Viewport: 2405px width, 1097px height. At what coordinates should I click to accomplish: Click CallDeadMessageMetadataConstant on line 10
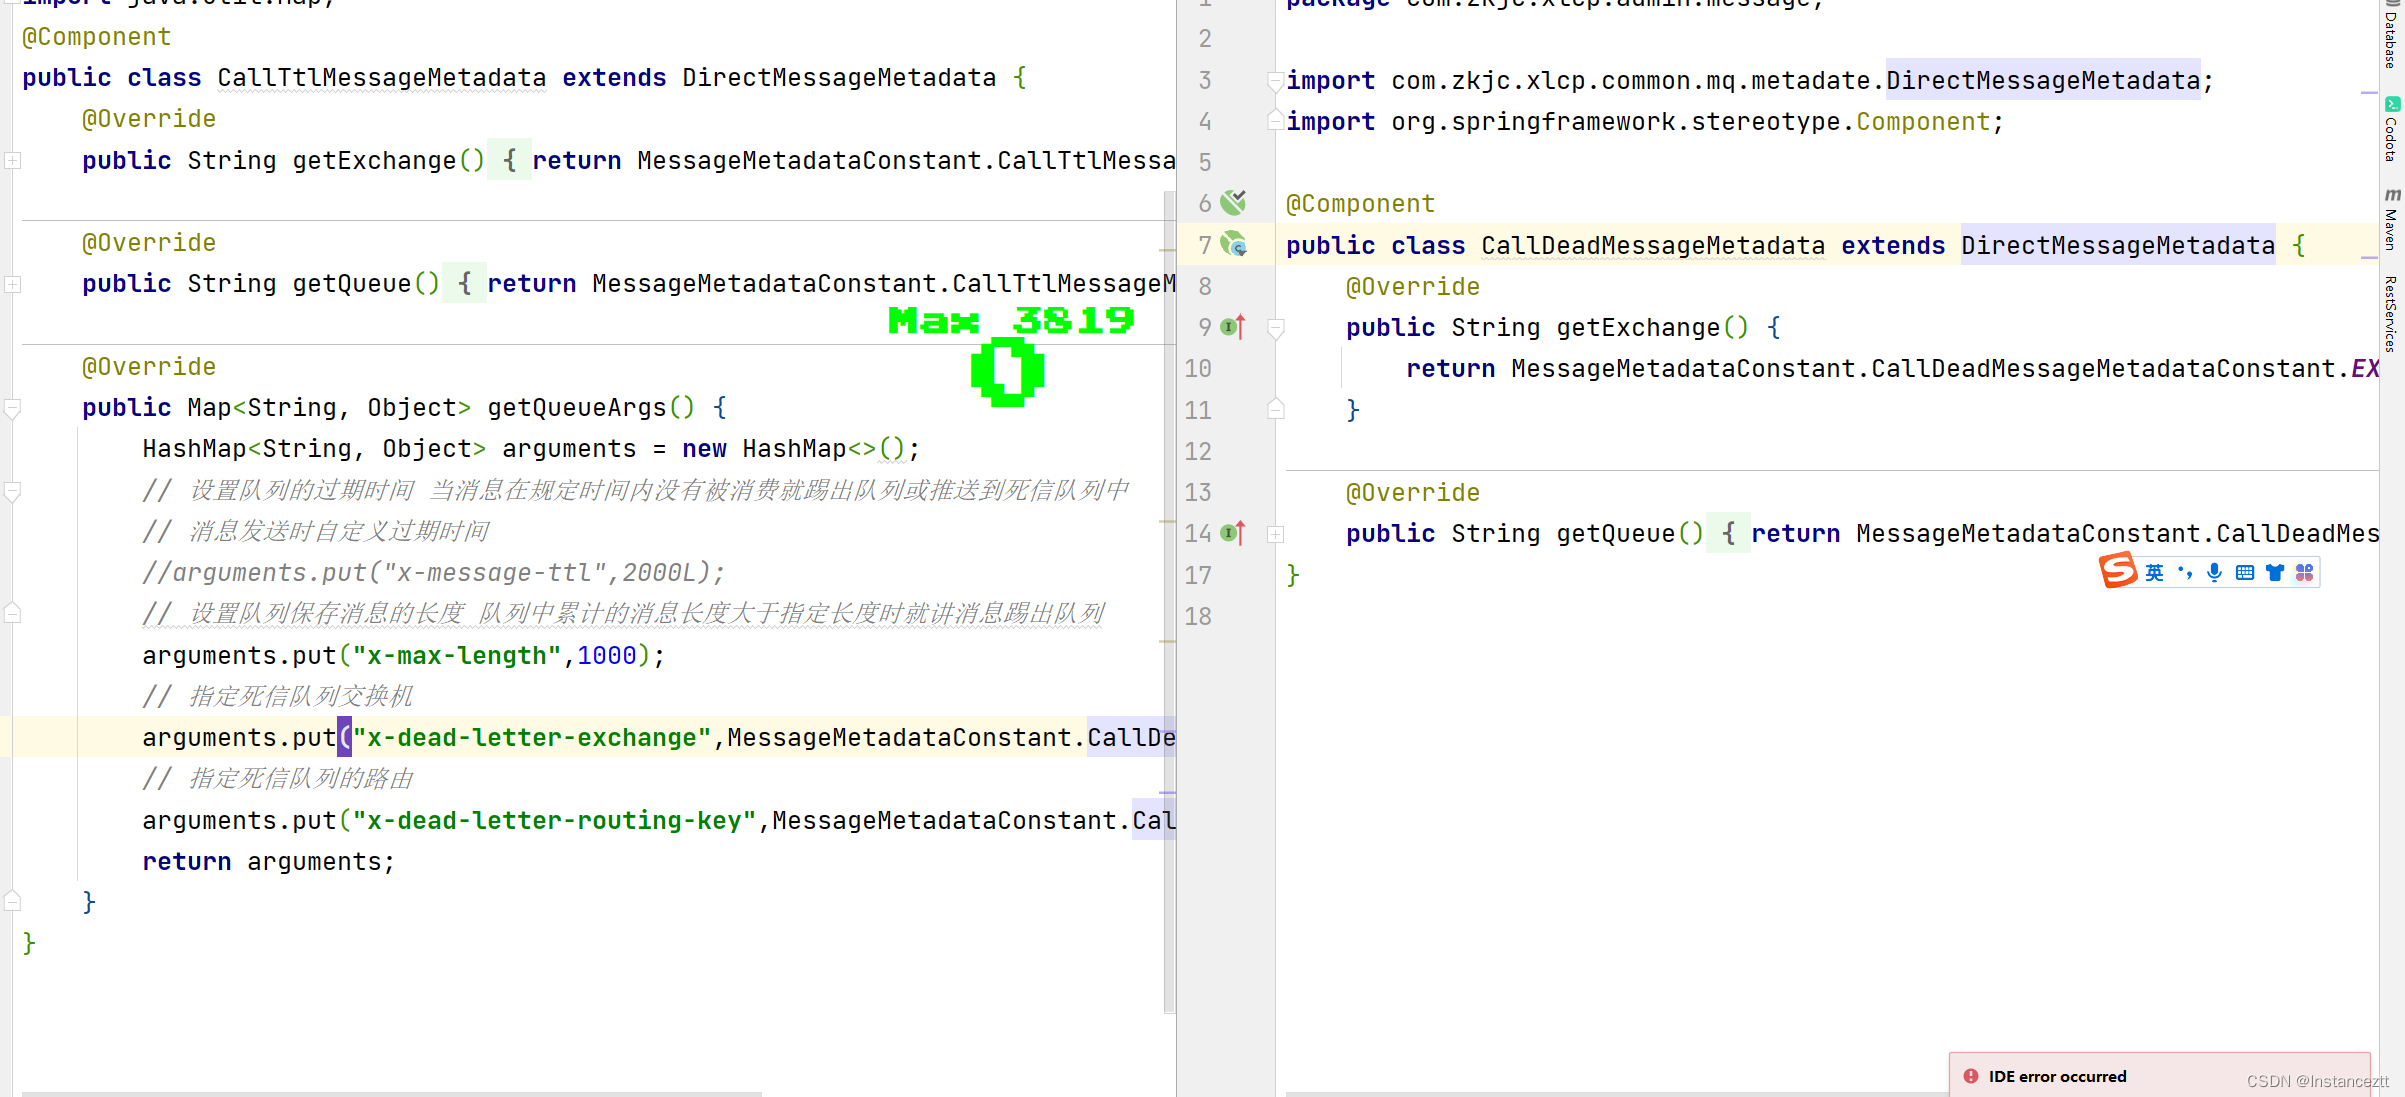pos(2103,368)
